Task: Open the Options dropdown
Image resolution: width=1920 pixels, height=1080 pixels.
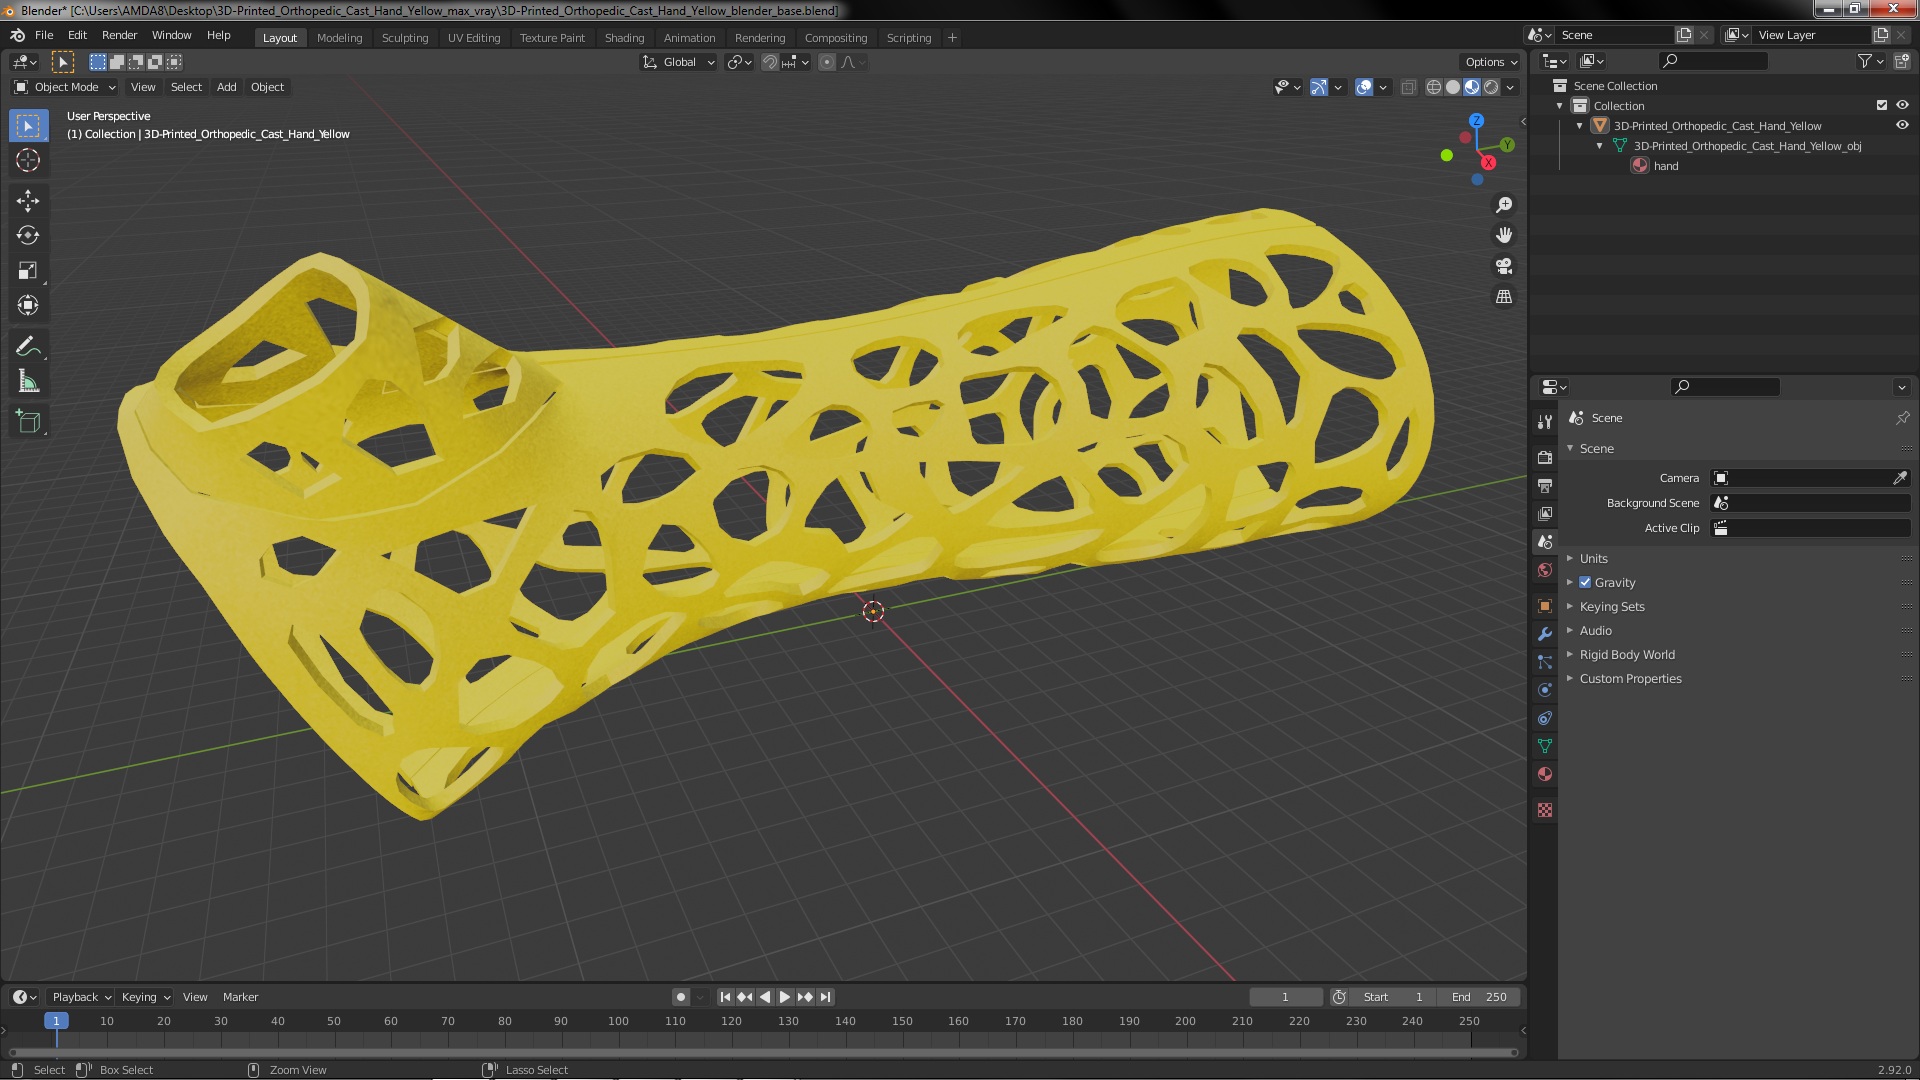Action: pyautogui.click(x=1490, y=62)
